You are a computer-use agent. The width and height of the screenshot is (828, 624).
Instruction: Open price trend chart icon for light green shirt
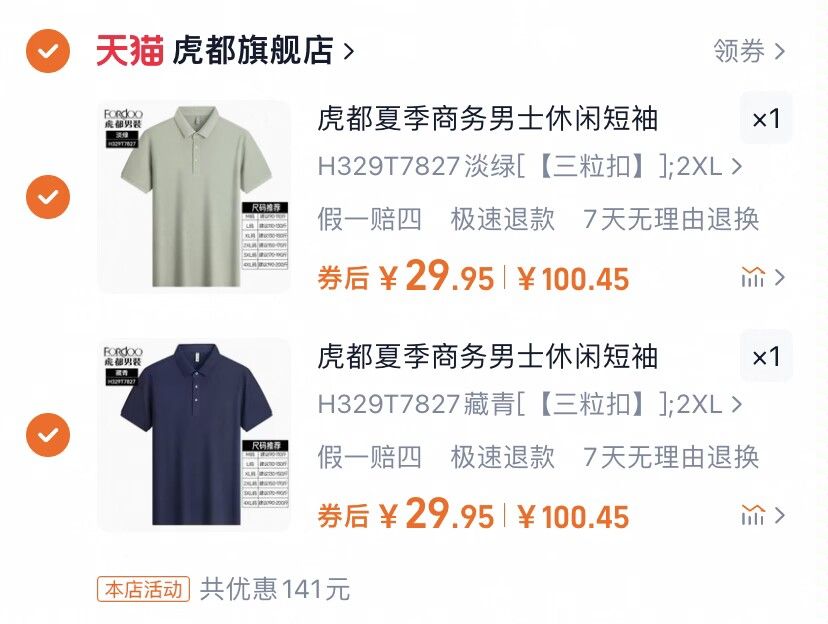[763, 277]
